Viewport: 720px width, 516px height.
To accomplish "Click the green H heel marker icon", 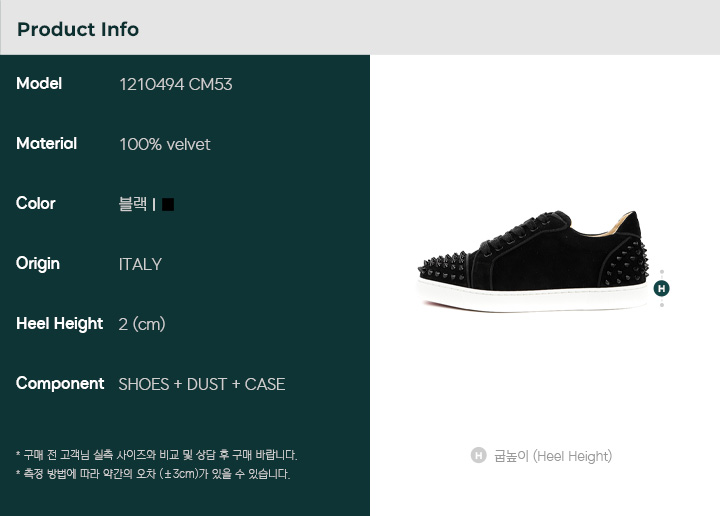I will click(x=661, y=288).
